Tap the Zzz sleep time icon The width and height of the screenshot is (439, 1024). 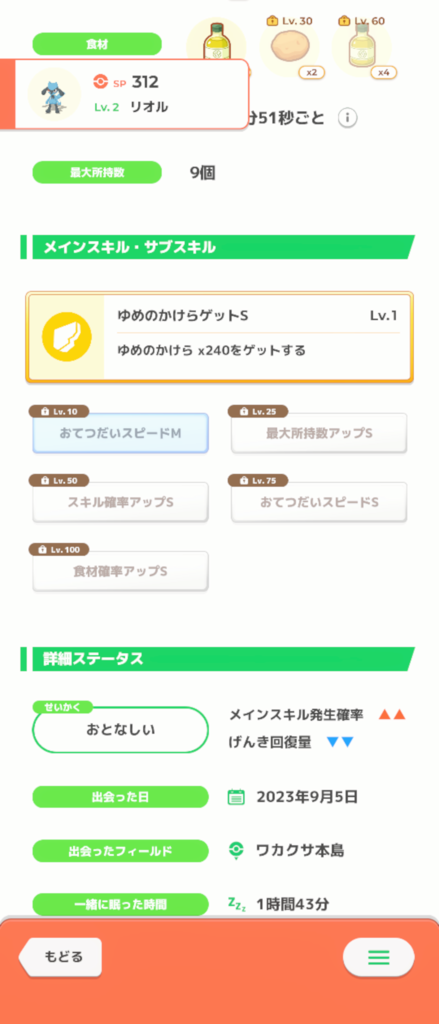pyautogui.click(x=236, y=903)
